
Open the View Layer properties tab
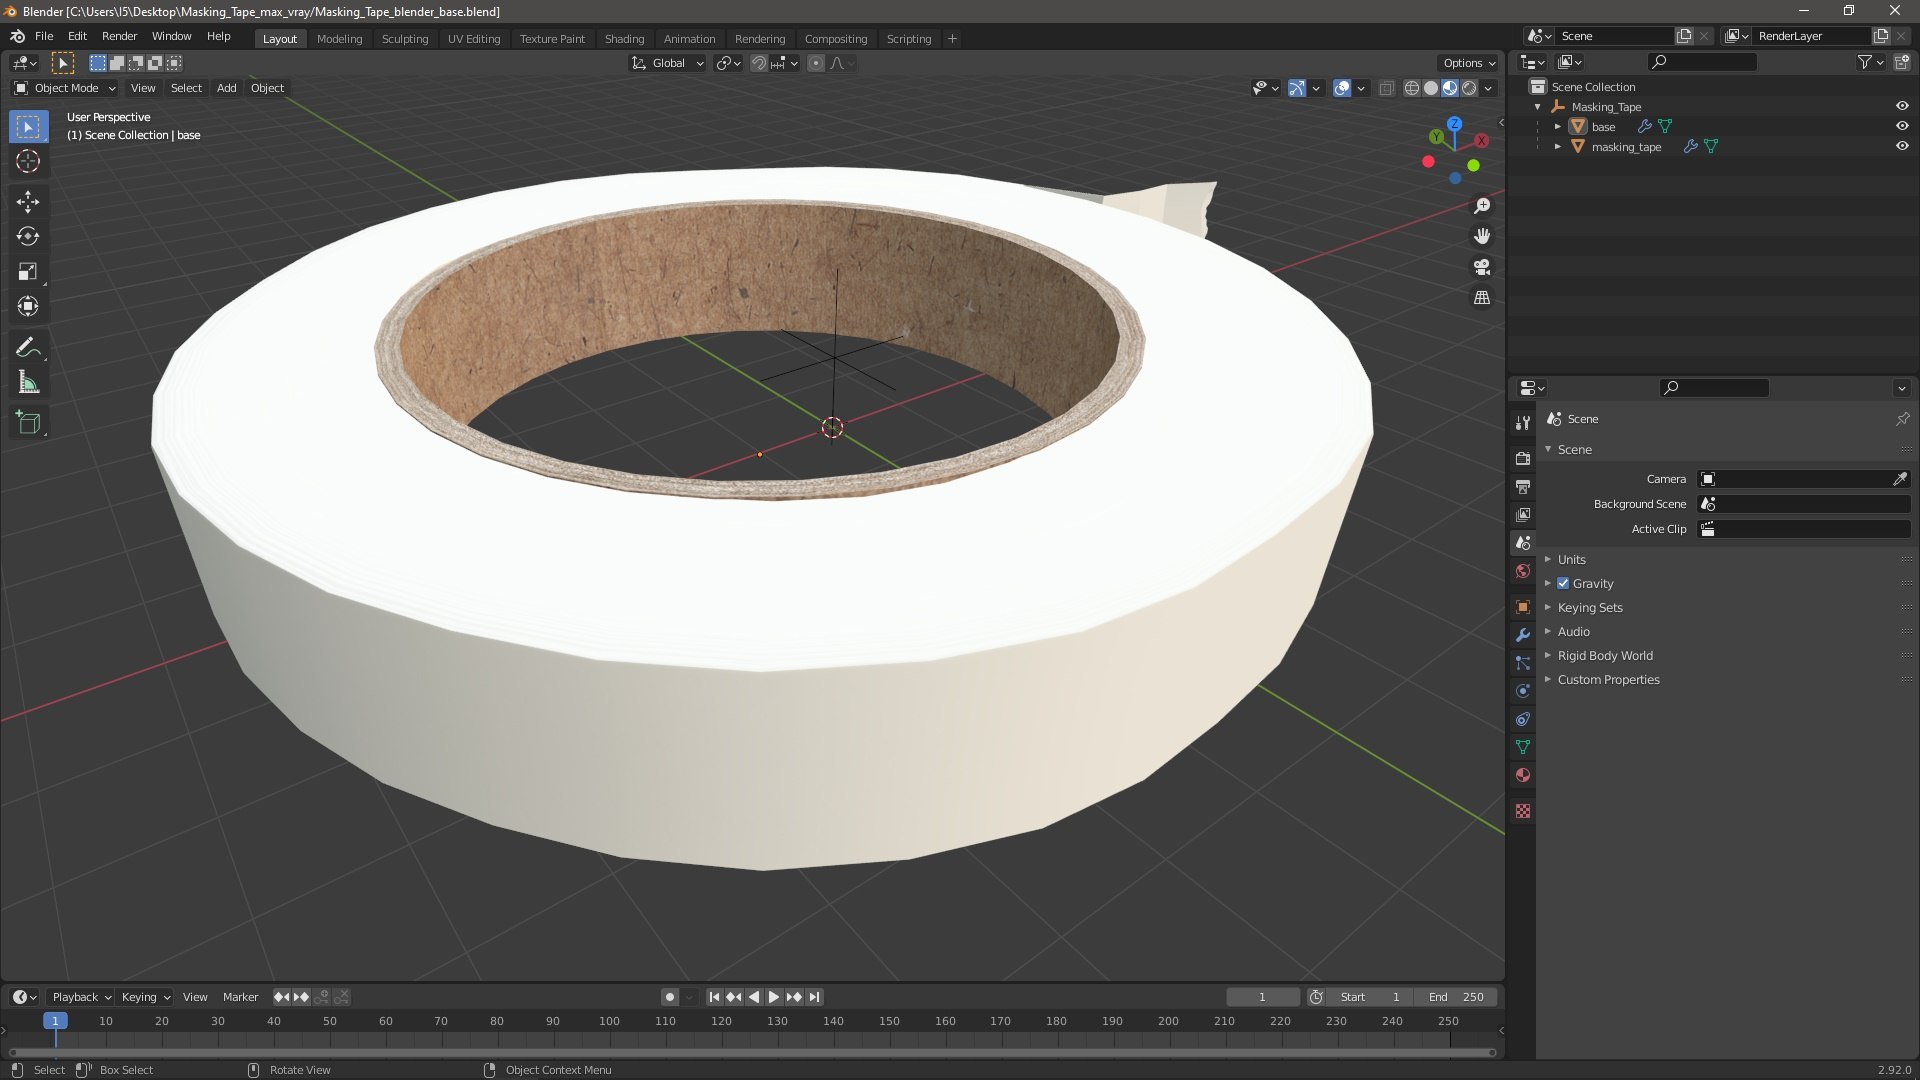(1523, 514)
